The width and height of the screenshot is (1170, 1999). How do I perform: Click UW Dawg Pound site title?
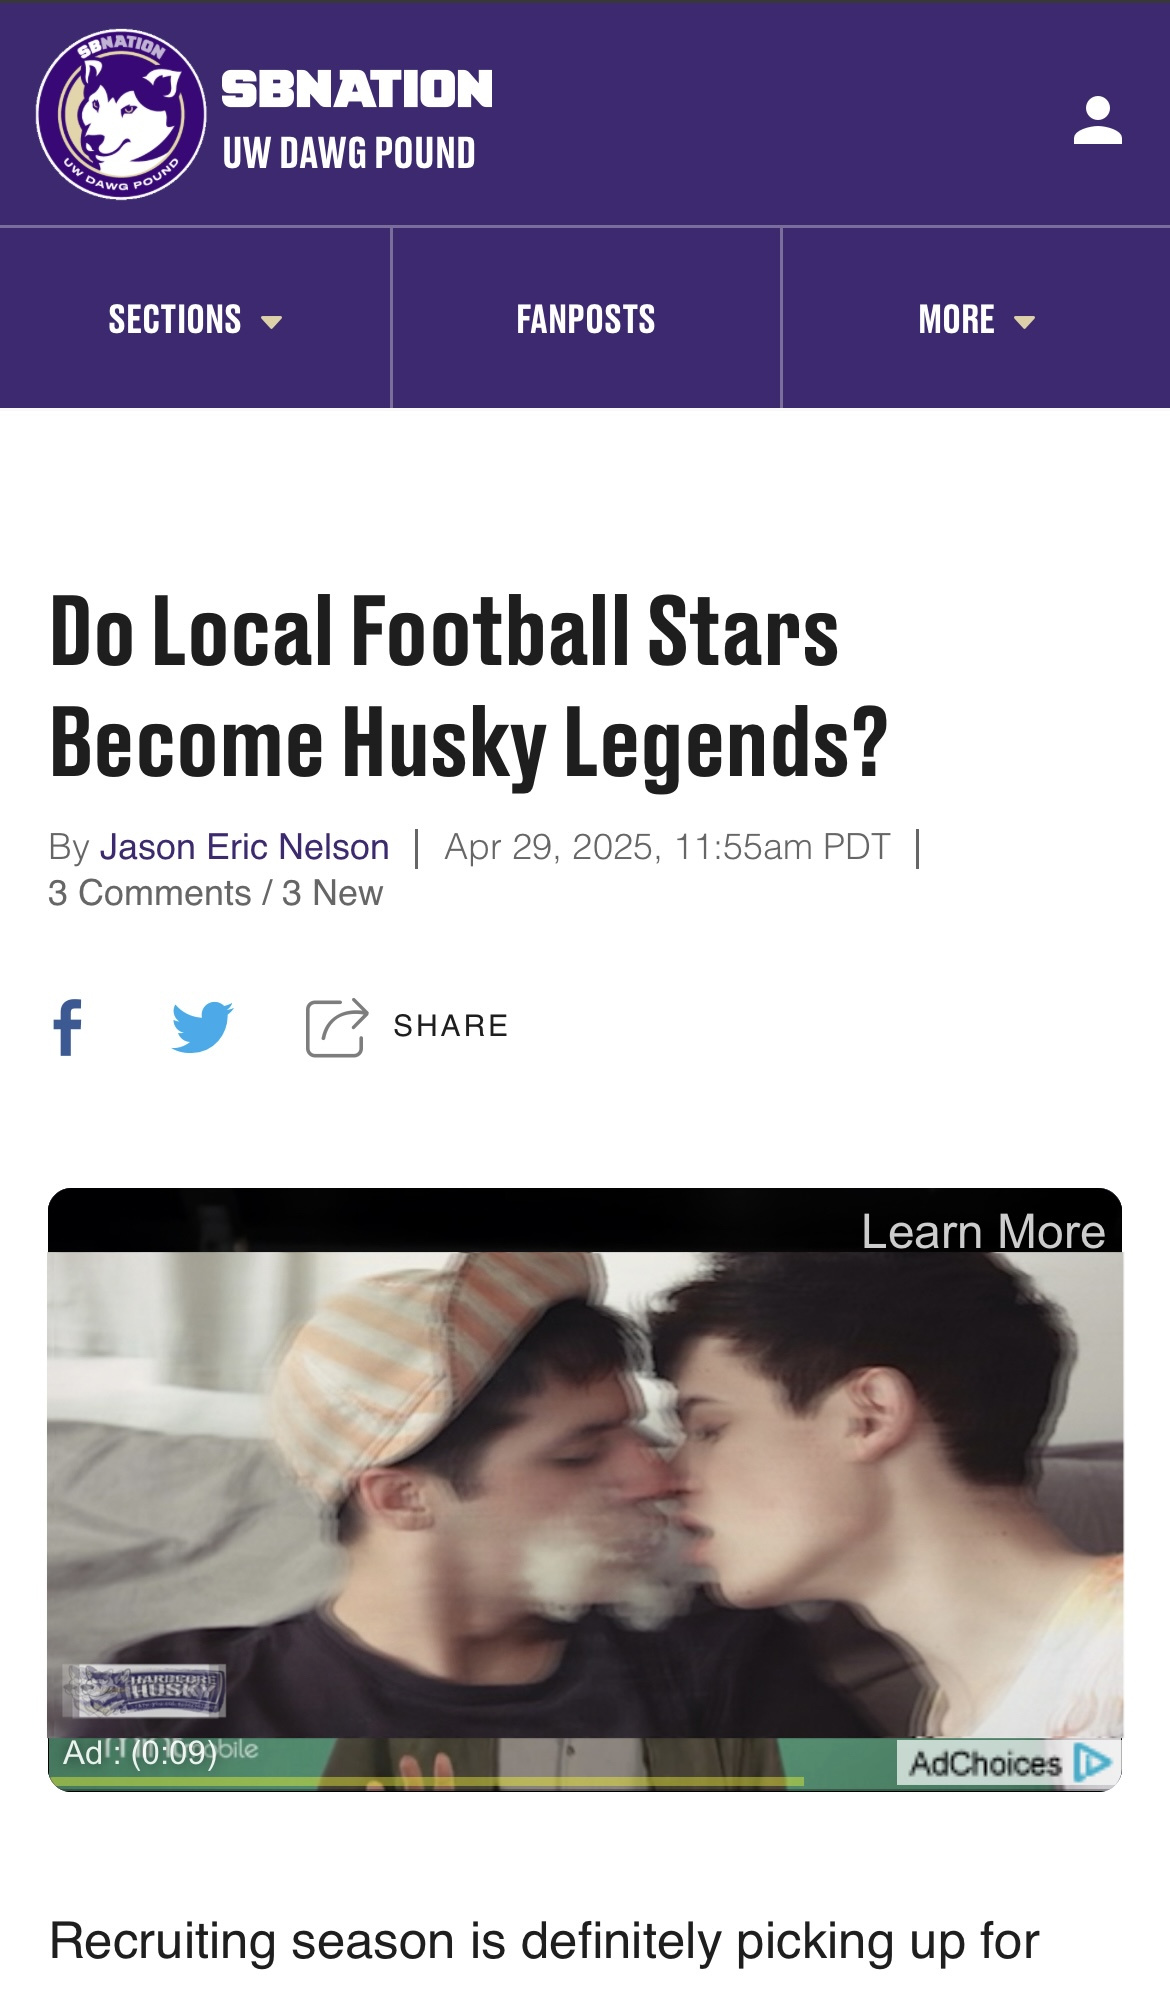349,153
